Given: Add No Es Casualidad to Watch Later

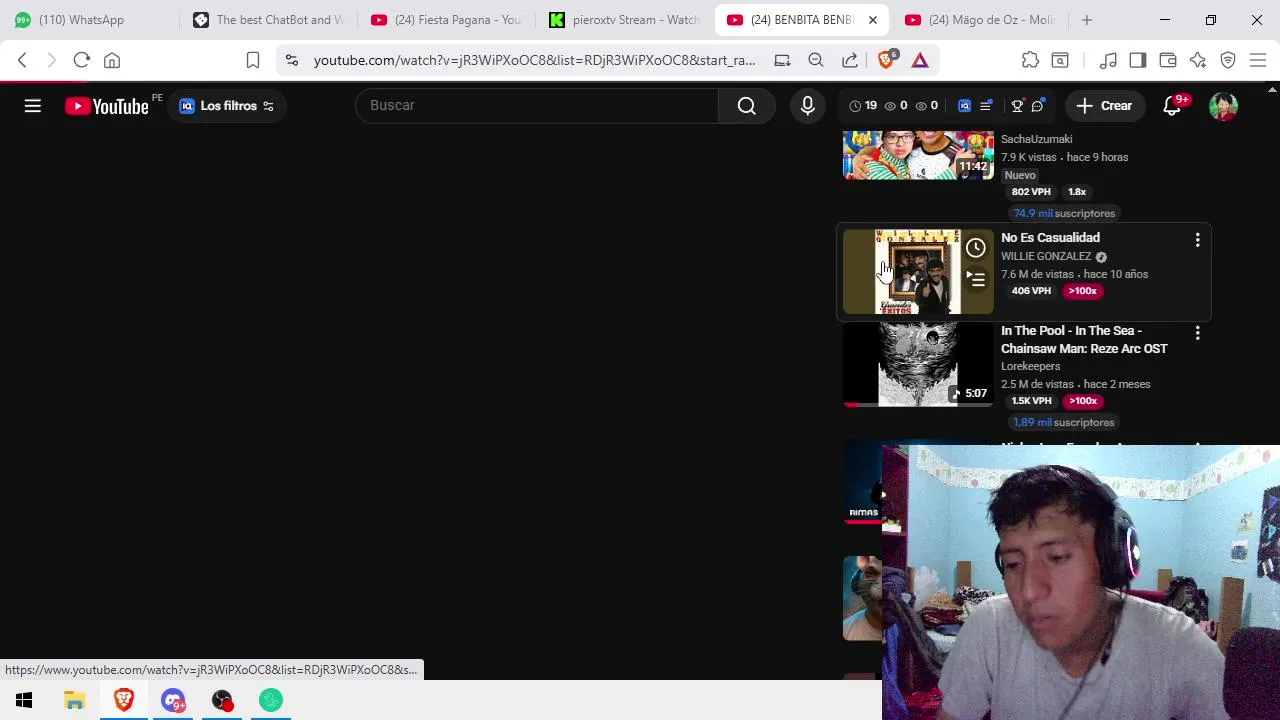Looking at the screenshot, I should (975, 248).
